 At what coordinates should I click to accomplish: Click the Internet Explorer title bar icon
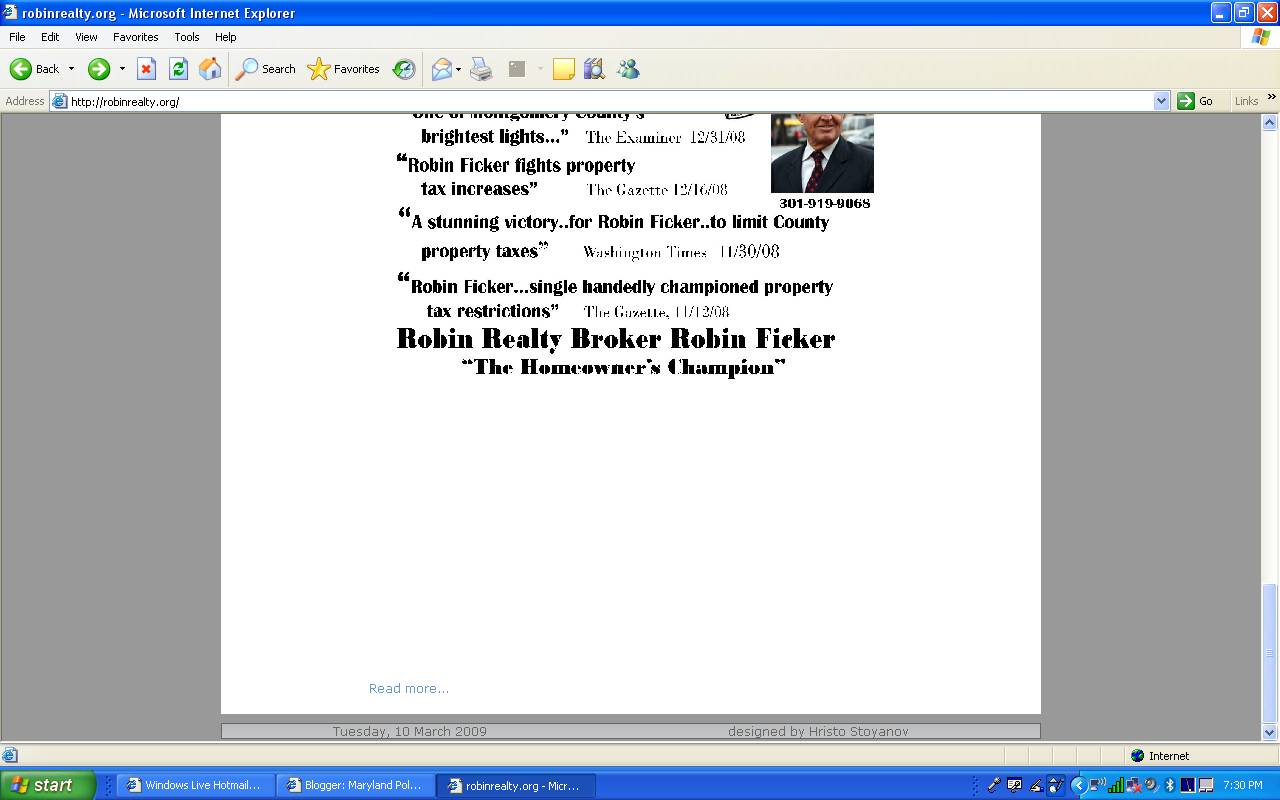[x=10, y=13]
